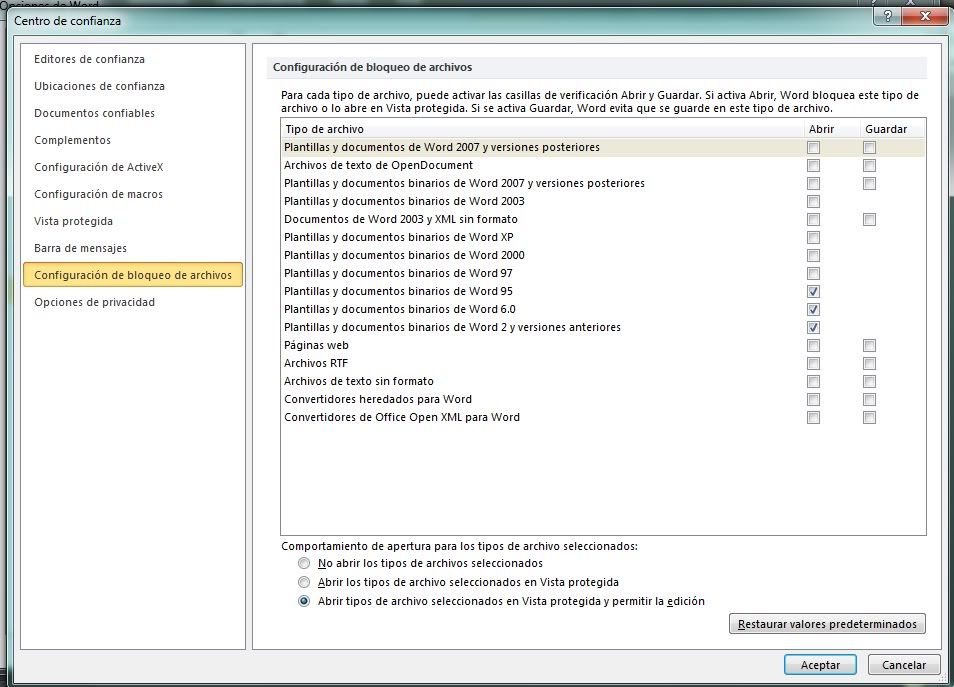Click the Cancelar button

click(x=904, y=665)
